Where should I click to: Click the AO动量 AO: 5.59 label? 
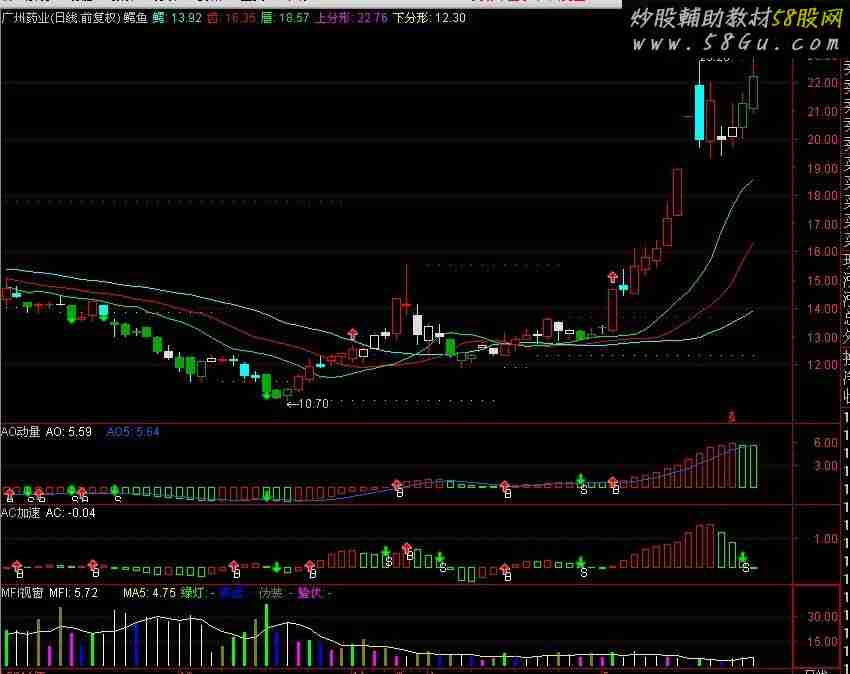pos(47,432)
